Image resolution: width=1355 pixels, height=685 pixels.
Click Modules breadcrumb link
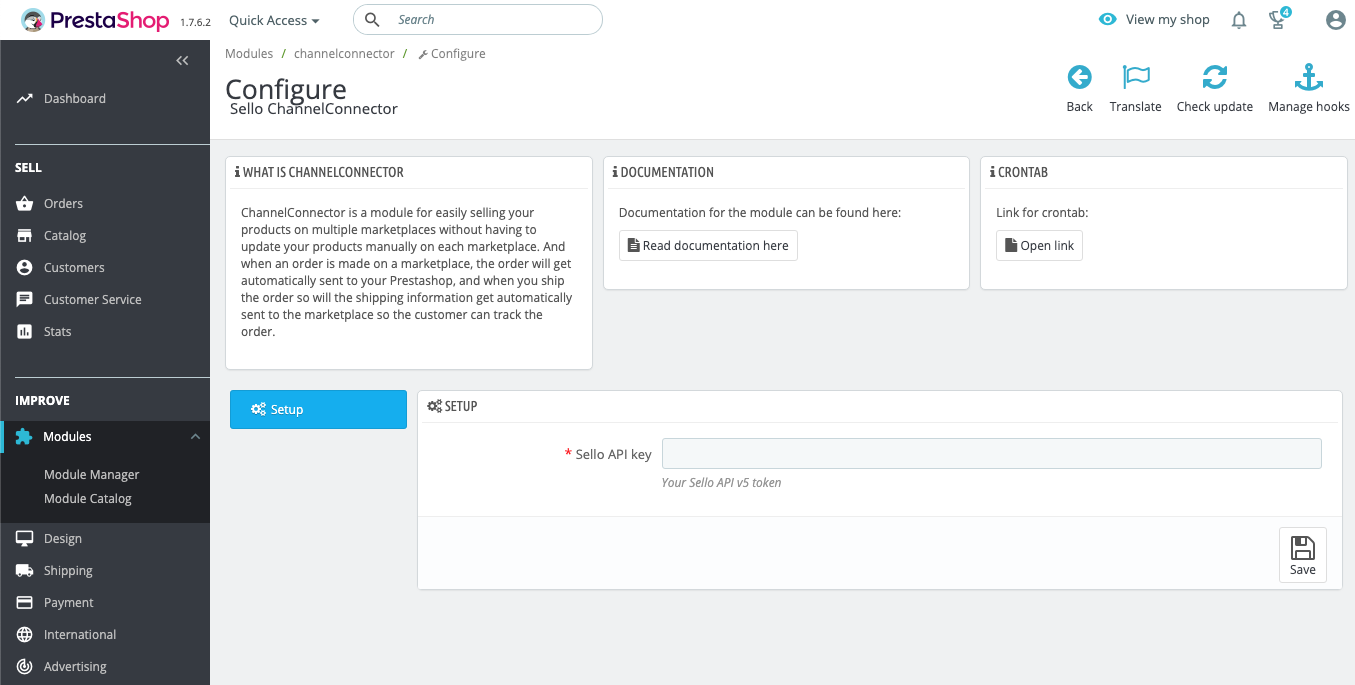(x=249, y=54)
